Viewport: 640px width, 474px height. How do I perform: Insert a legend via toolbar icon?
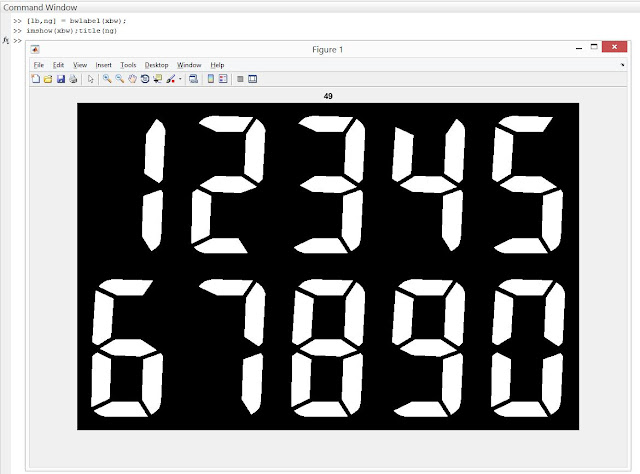[223, 79]
